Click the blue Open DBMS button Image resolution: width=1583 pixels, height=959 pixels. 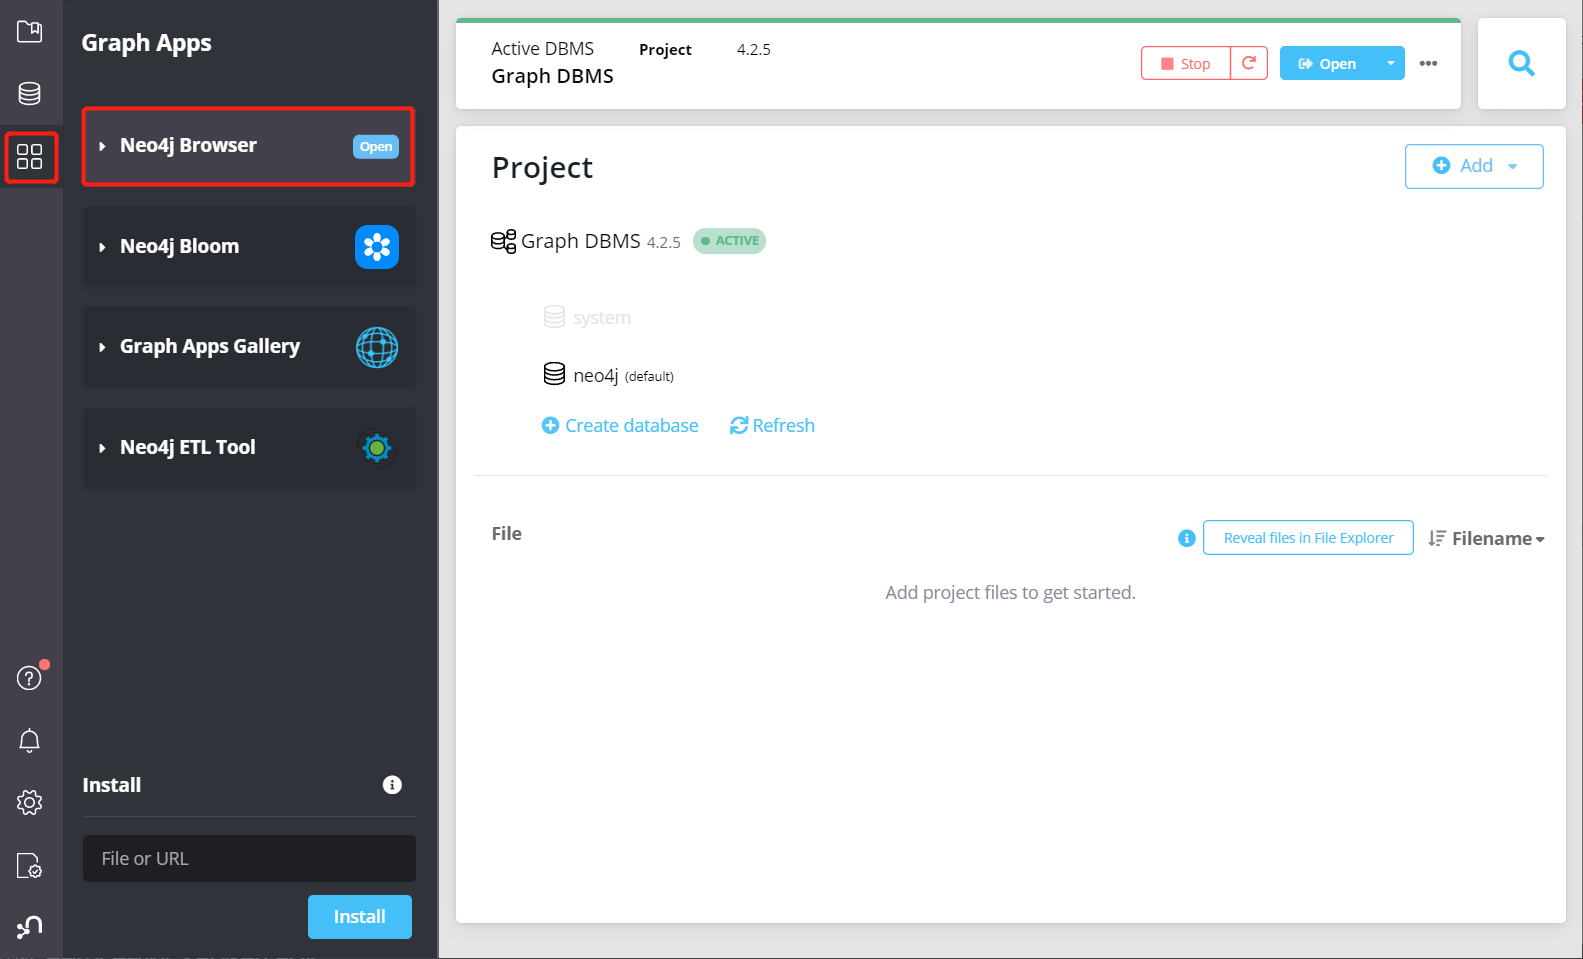tap(1327, 63)
